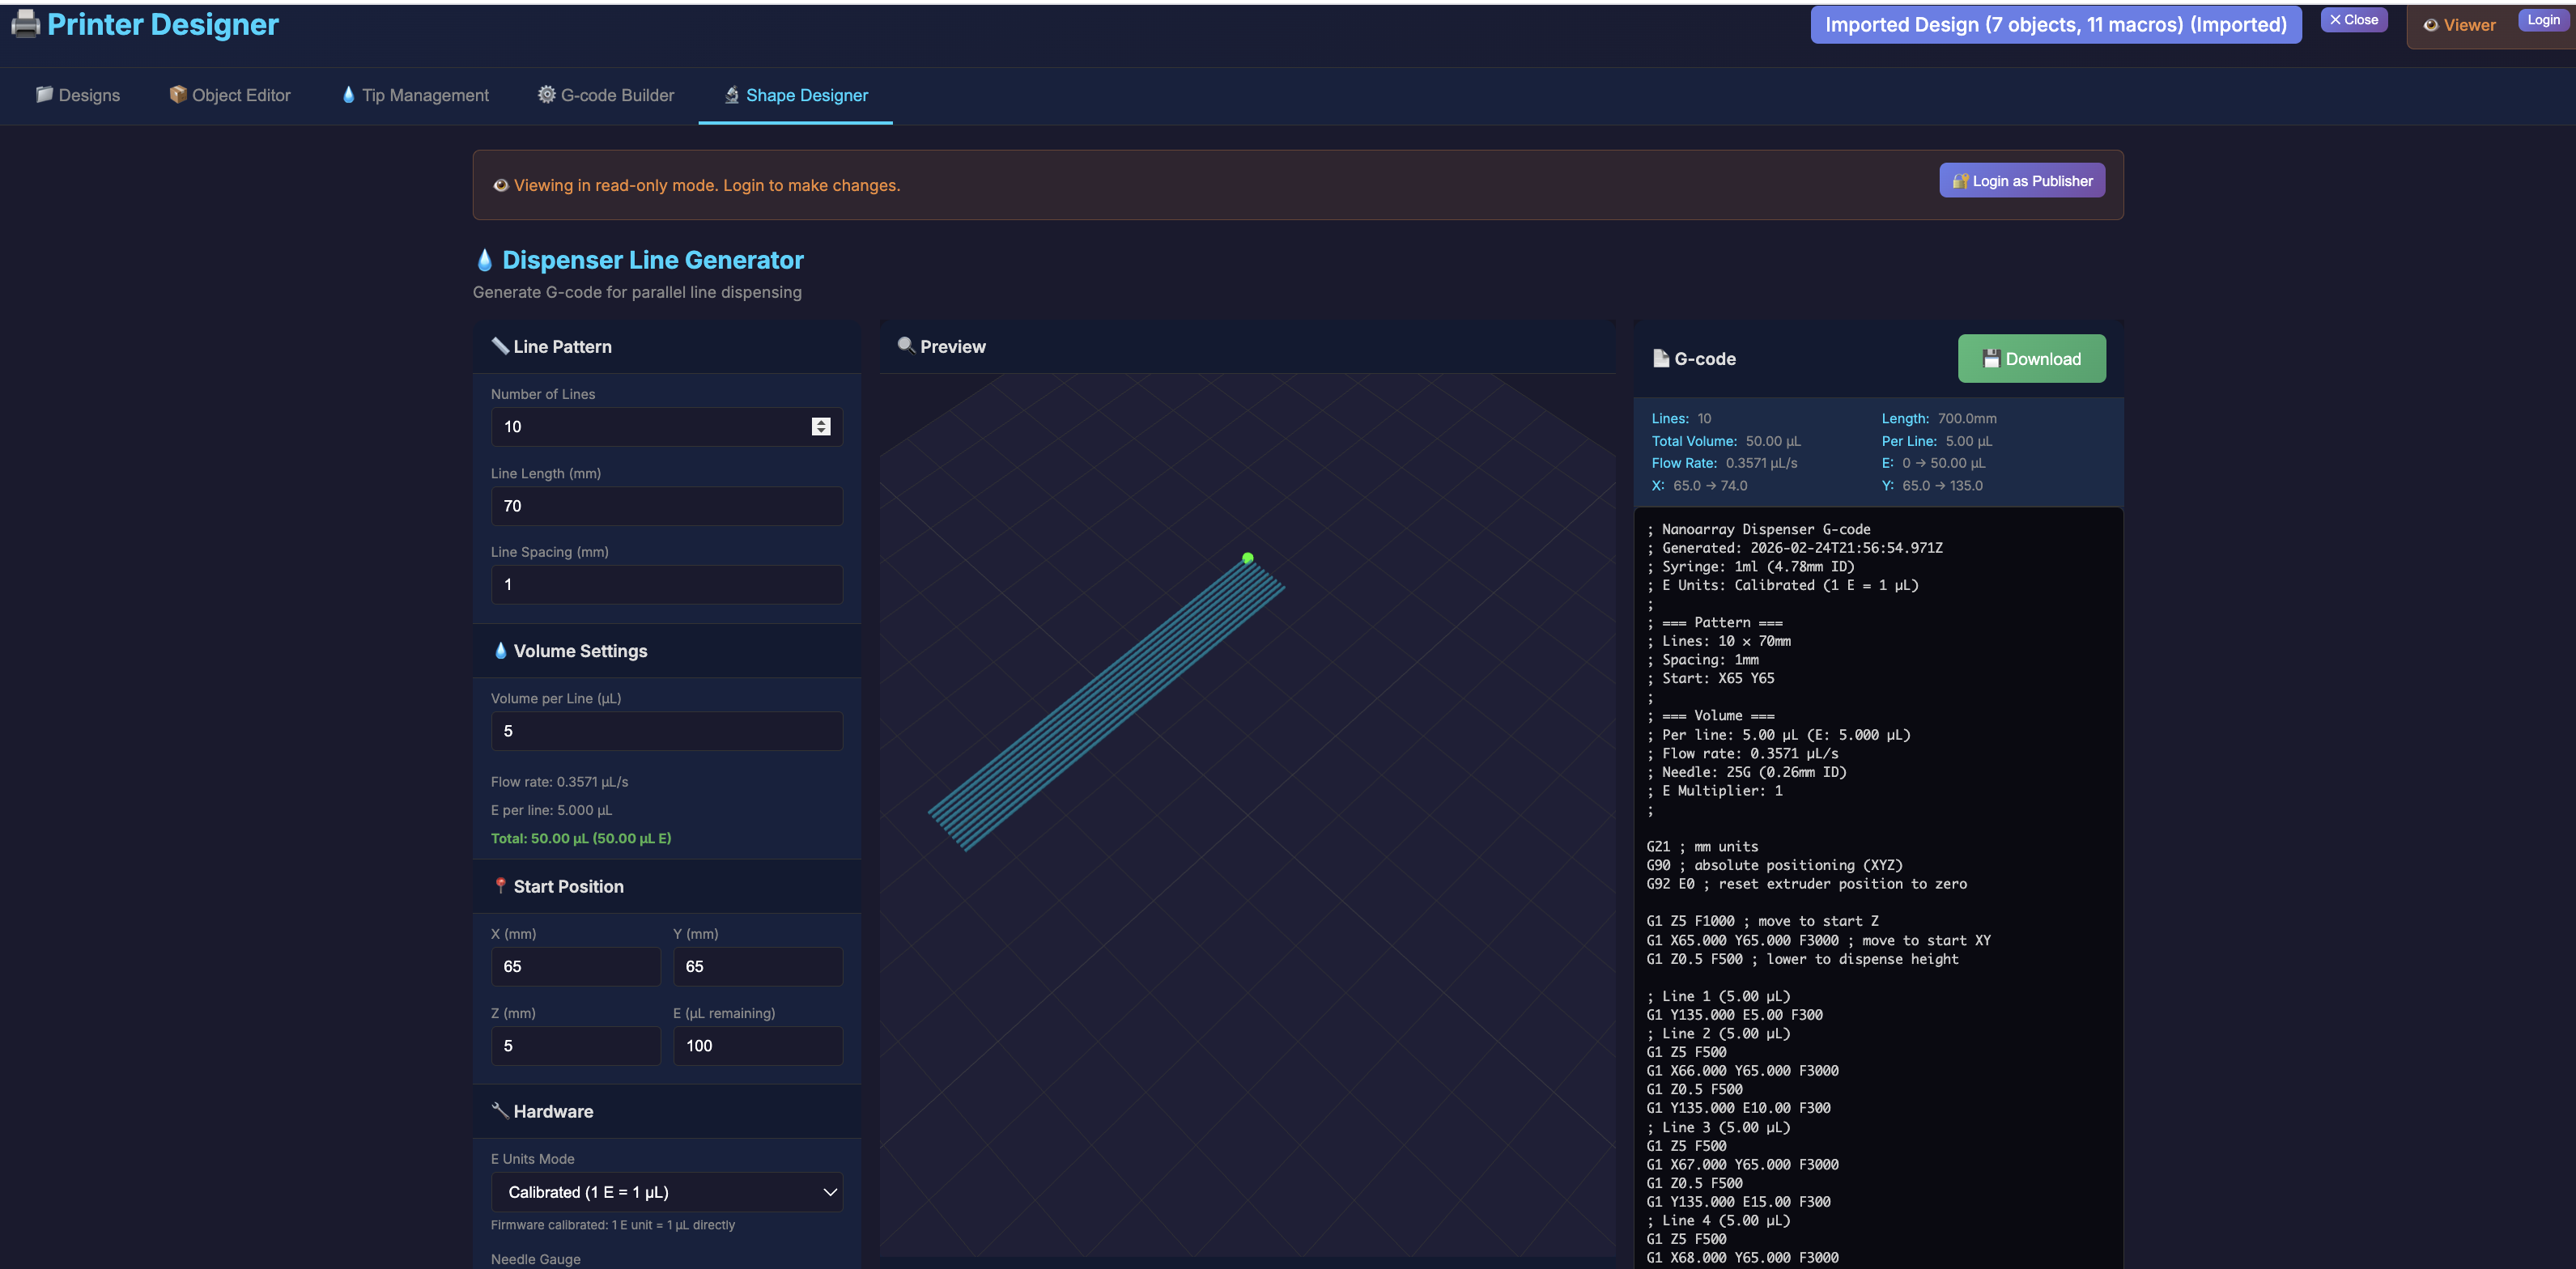Click the document icon next to G-code

pyautogui.click(x=1660, y=358)
